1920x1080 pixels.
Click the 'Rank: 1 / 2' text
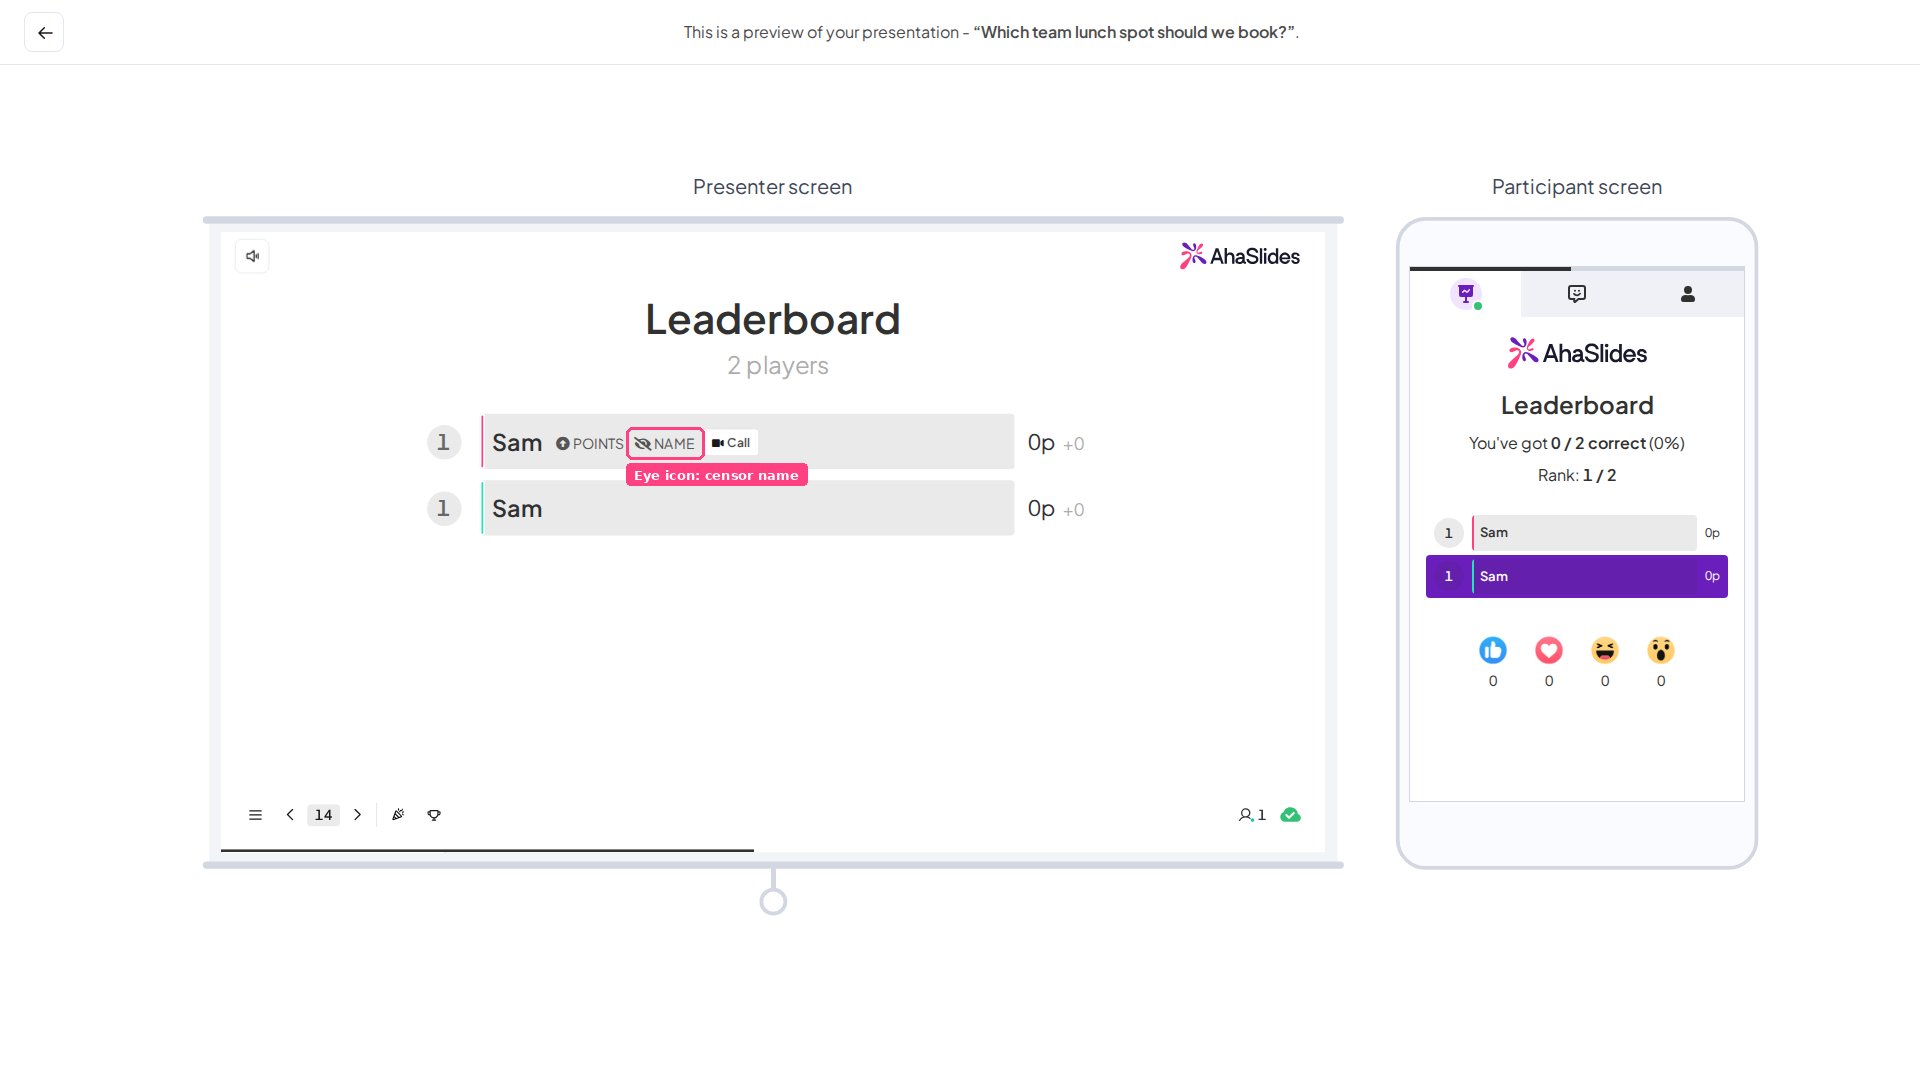click(1577, 476)
